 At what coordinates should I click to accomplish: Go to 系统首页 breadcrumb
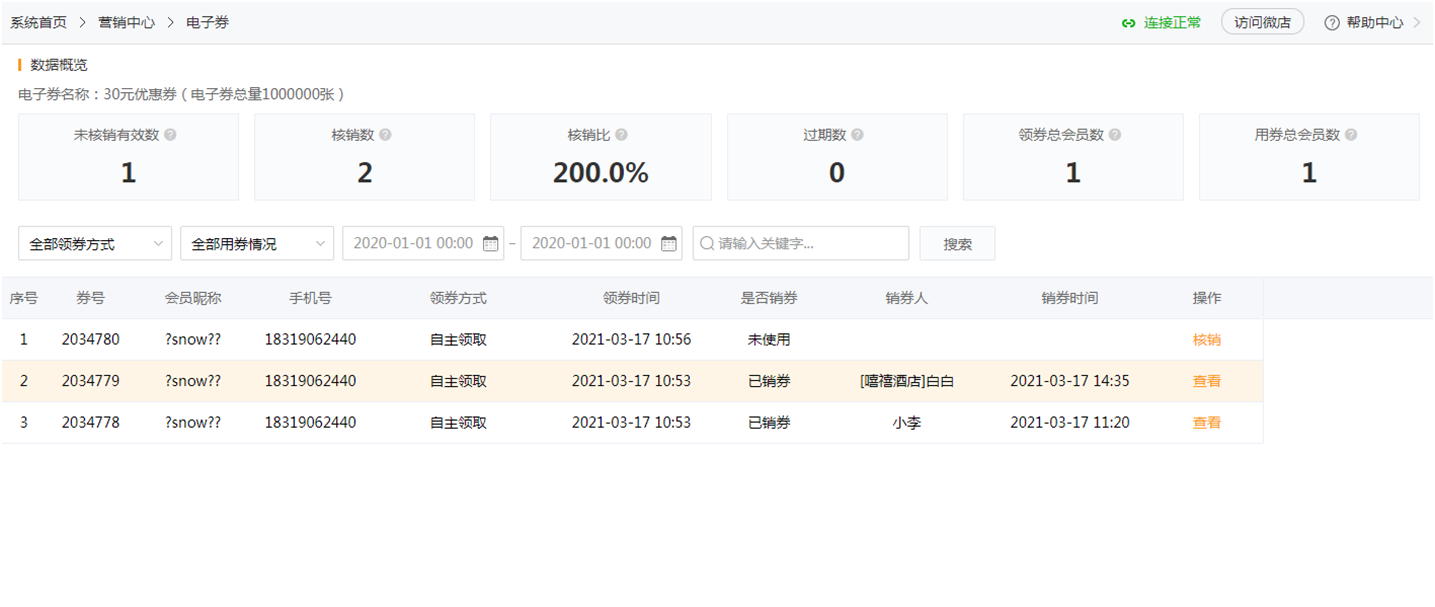point(39,22)
